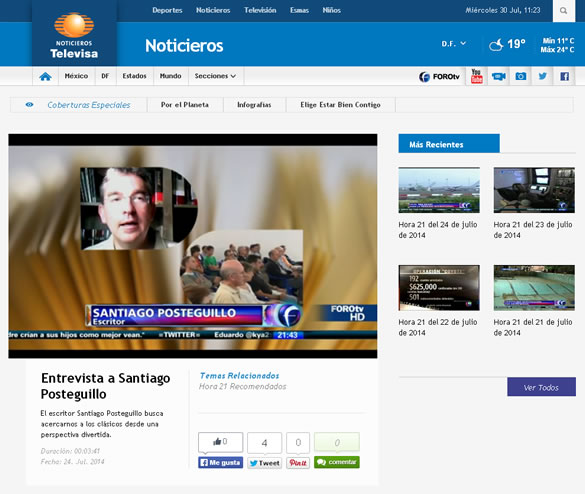Open the Televisión top menu
Viewport: 585px width, 494px height.
click(260, 10)
